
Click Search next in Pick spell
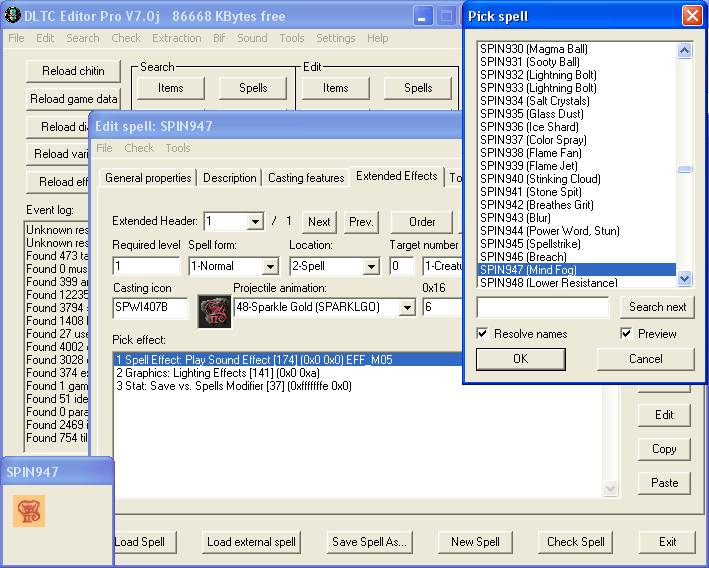pos(657,307)
